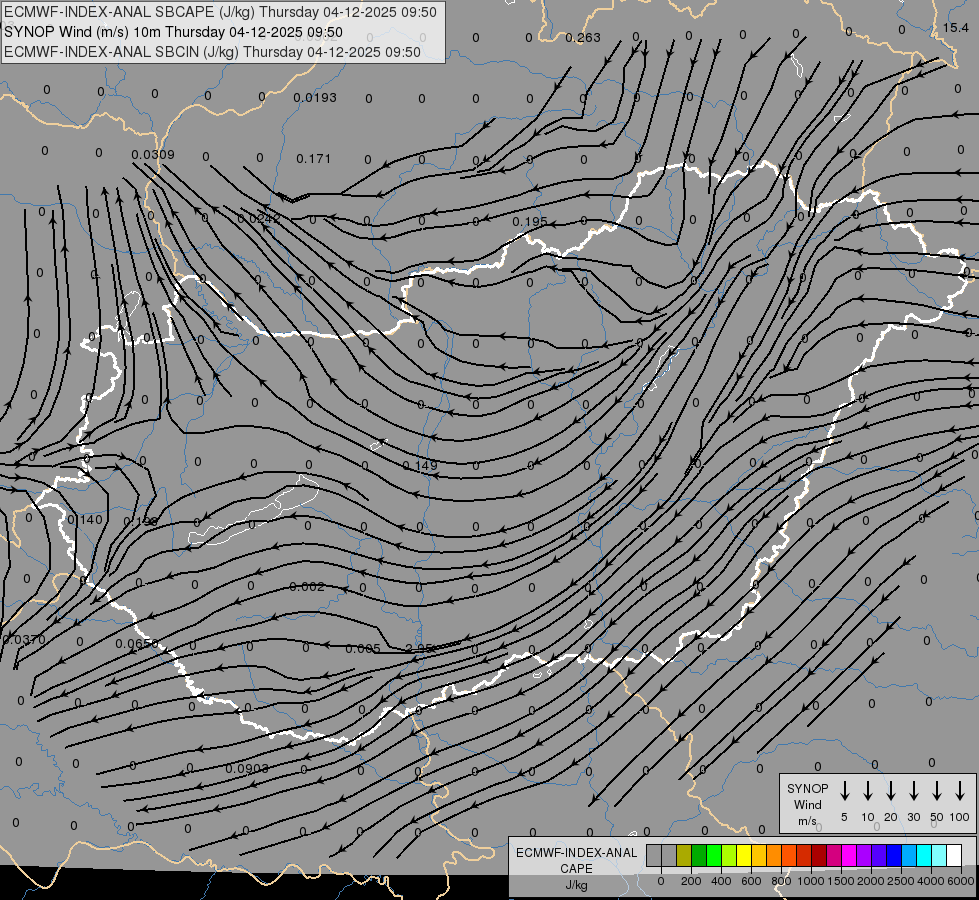Click the 0.140 value on the map
Image resolution: width=979 pixels, height=900 pixels.
(x=84, y=520)
